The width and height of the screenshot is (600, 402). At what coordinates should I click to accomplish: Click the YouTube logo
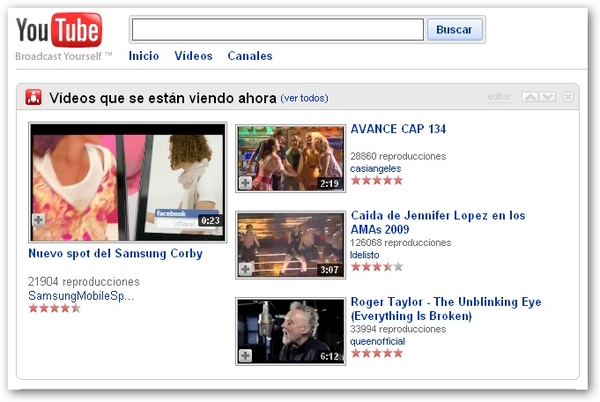[x=58, y=30]
